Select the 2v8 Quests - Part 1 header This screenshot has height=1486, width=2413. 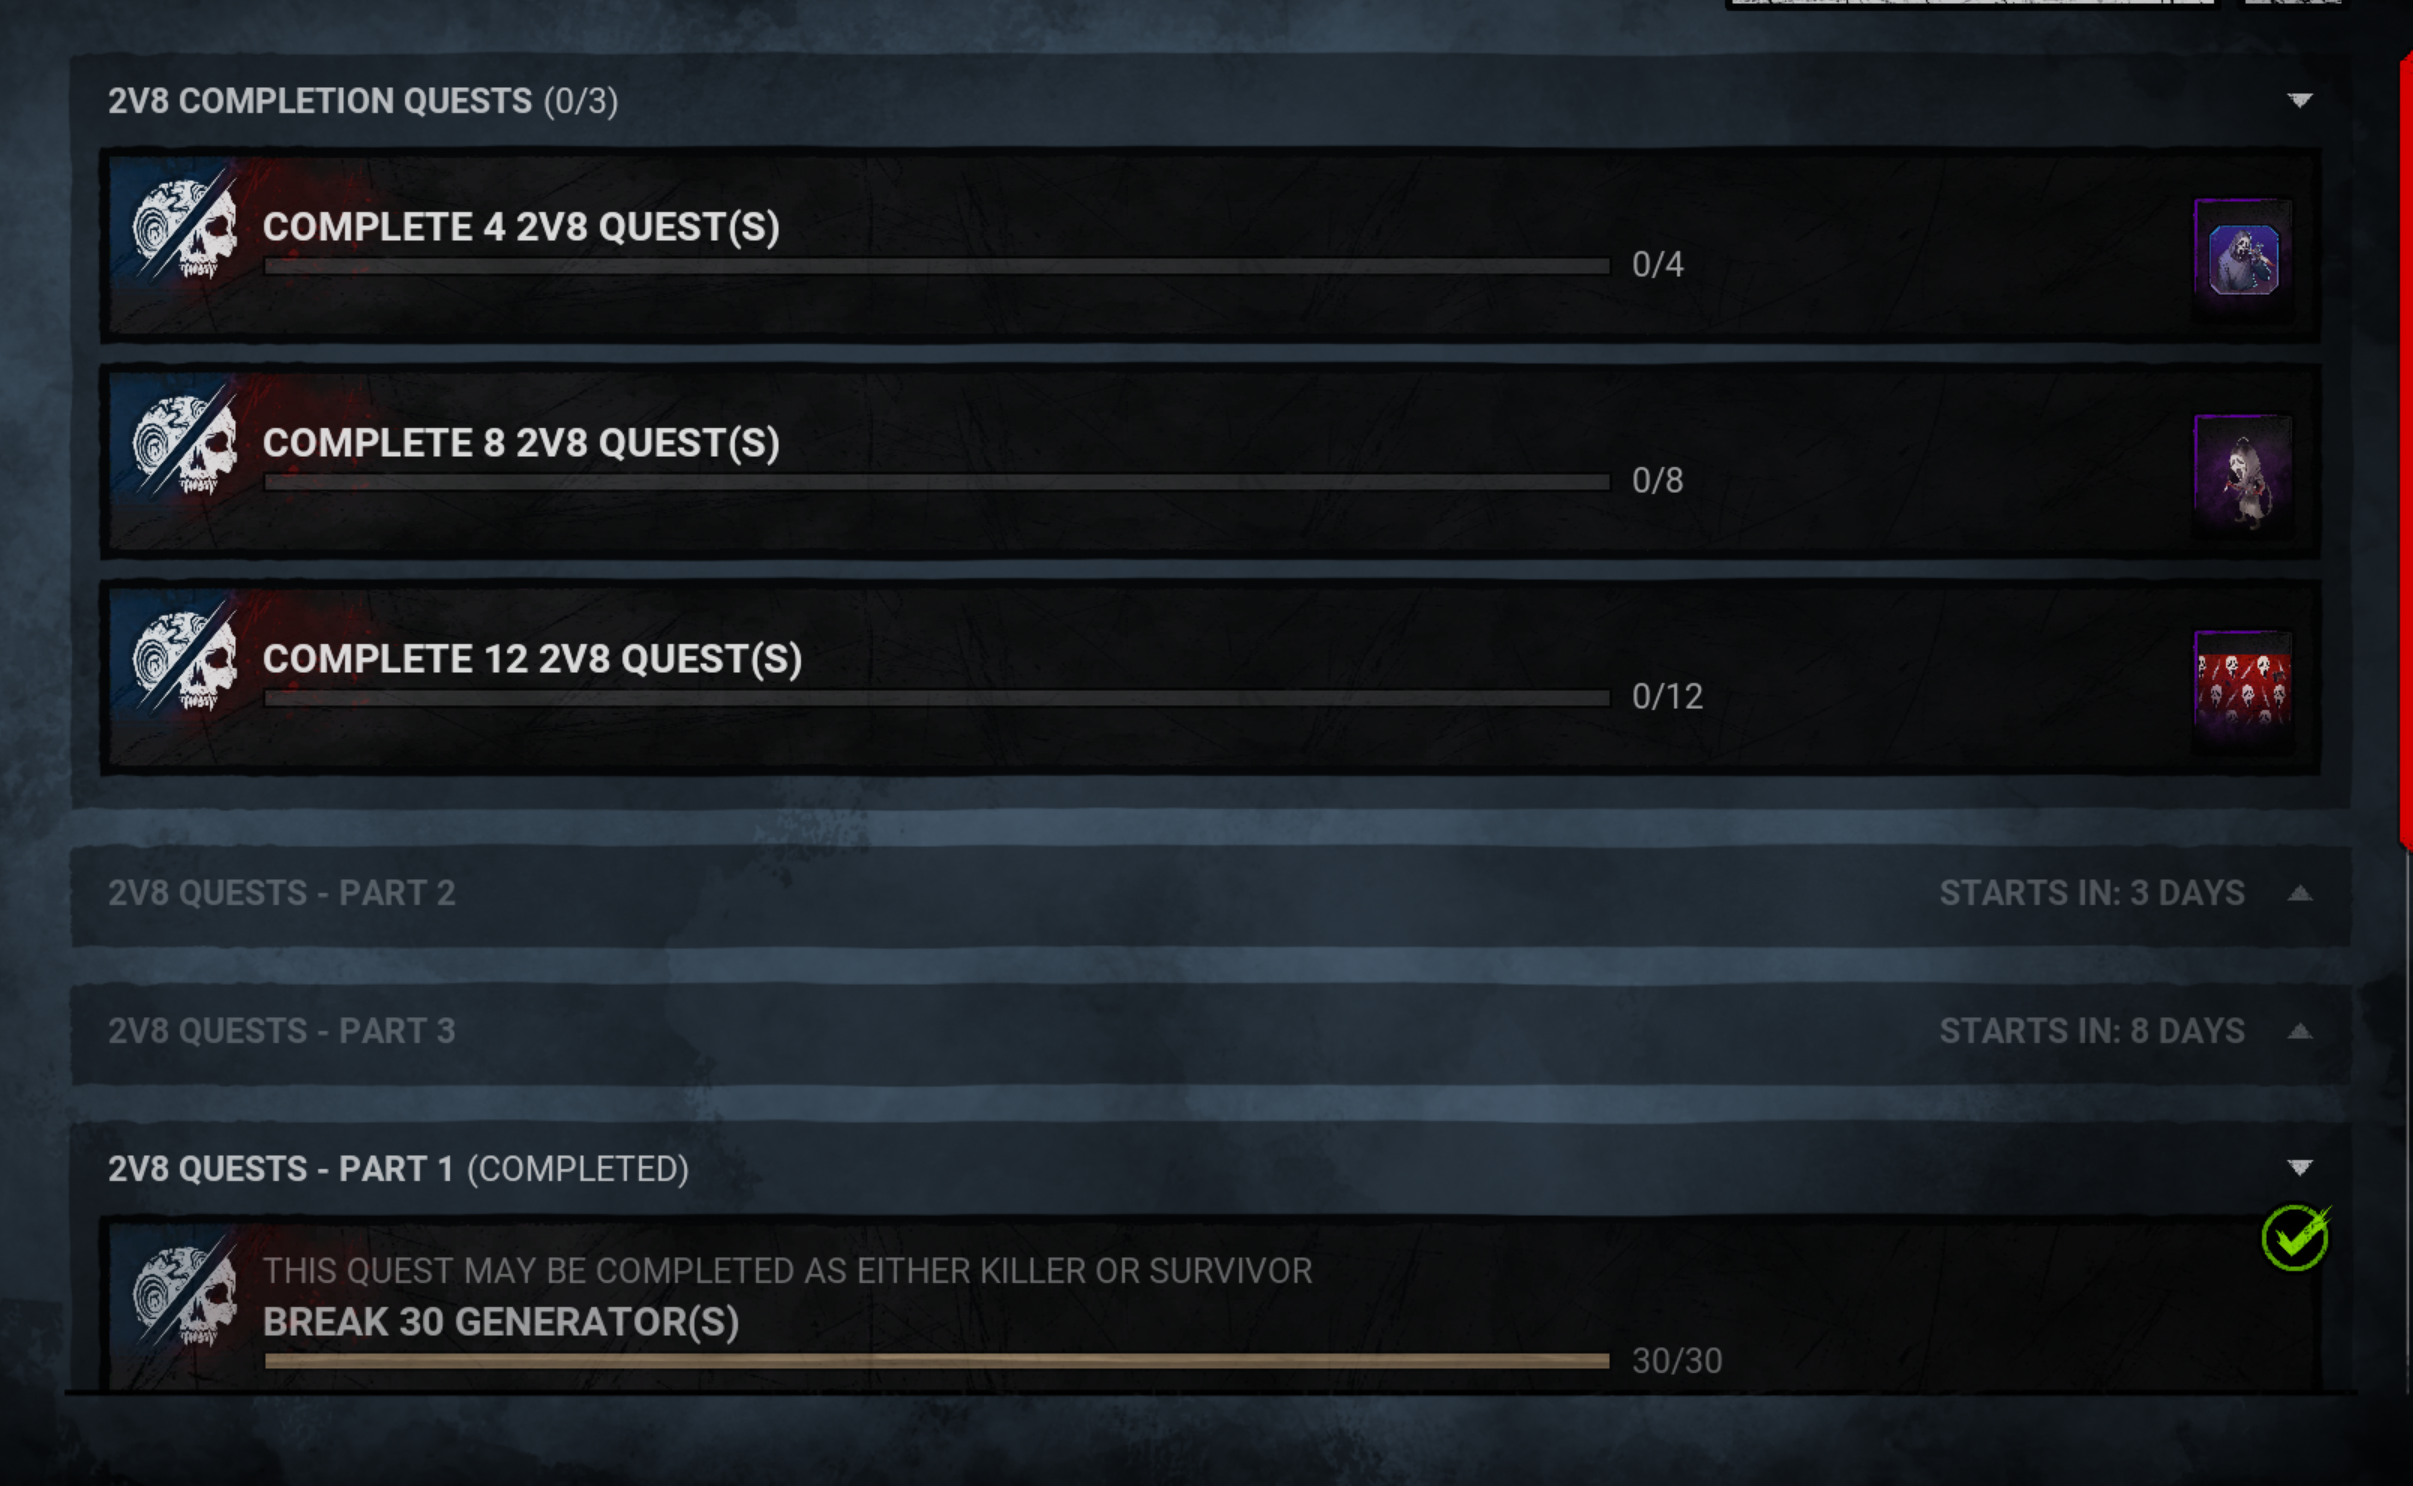[1210, 1169]
